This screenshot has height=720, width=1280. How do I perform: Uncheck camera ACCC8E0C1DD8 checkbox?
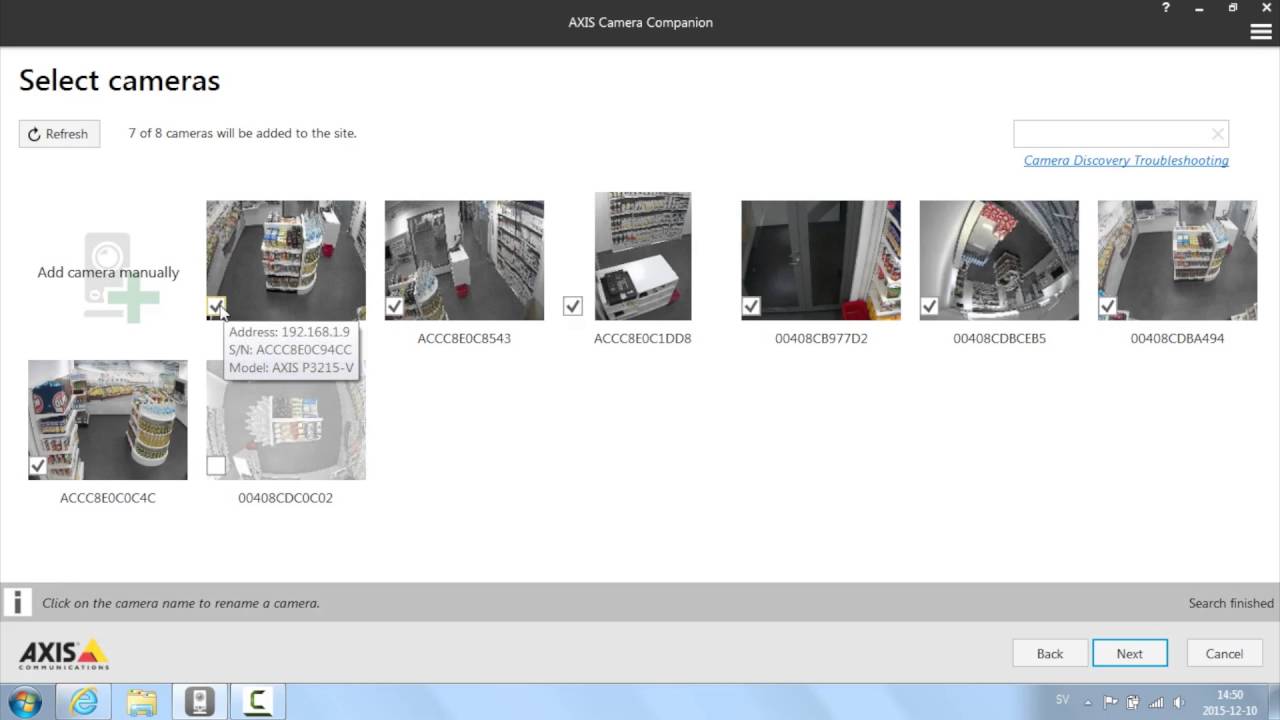tap(572, 306)
